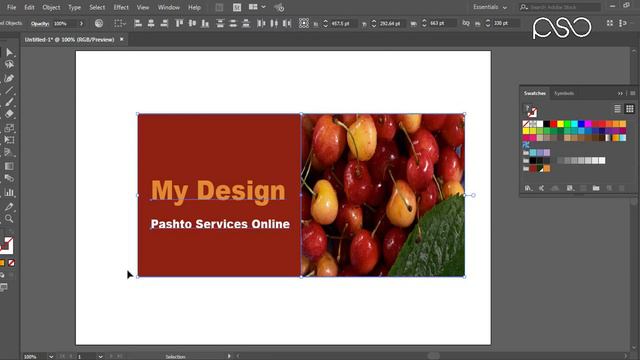Open the Edit menu
The width and height of the screenshot is (640, 360).
point(29,7)
